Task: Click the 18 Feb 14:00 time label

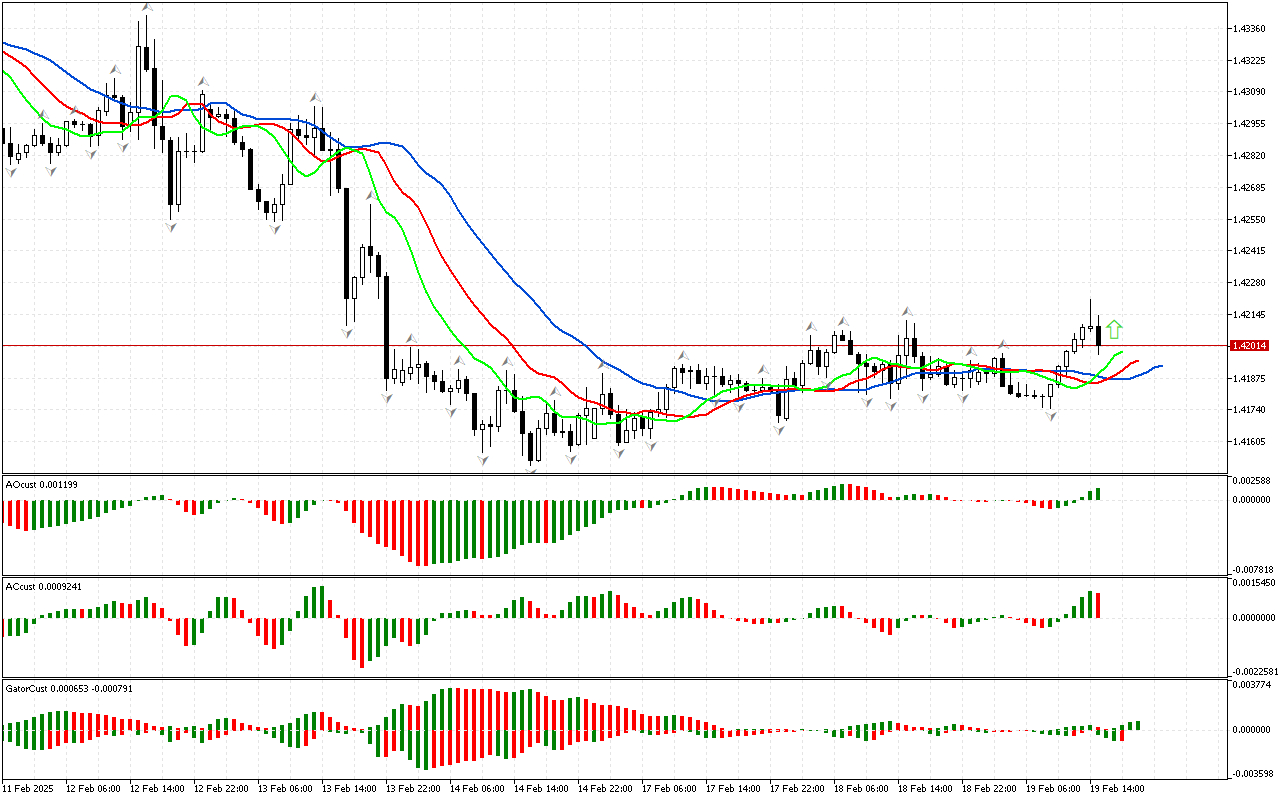Action: (x=926, y=789)
